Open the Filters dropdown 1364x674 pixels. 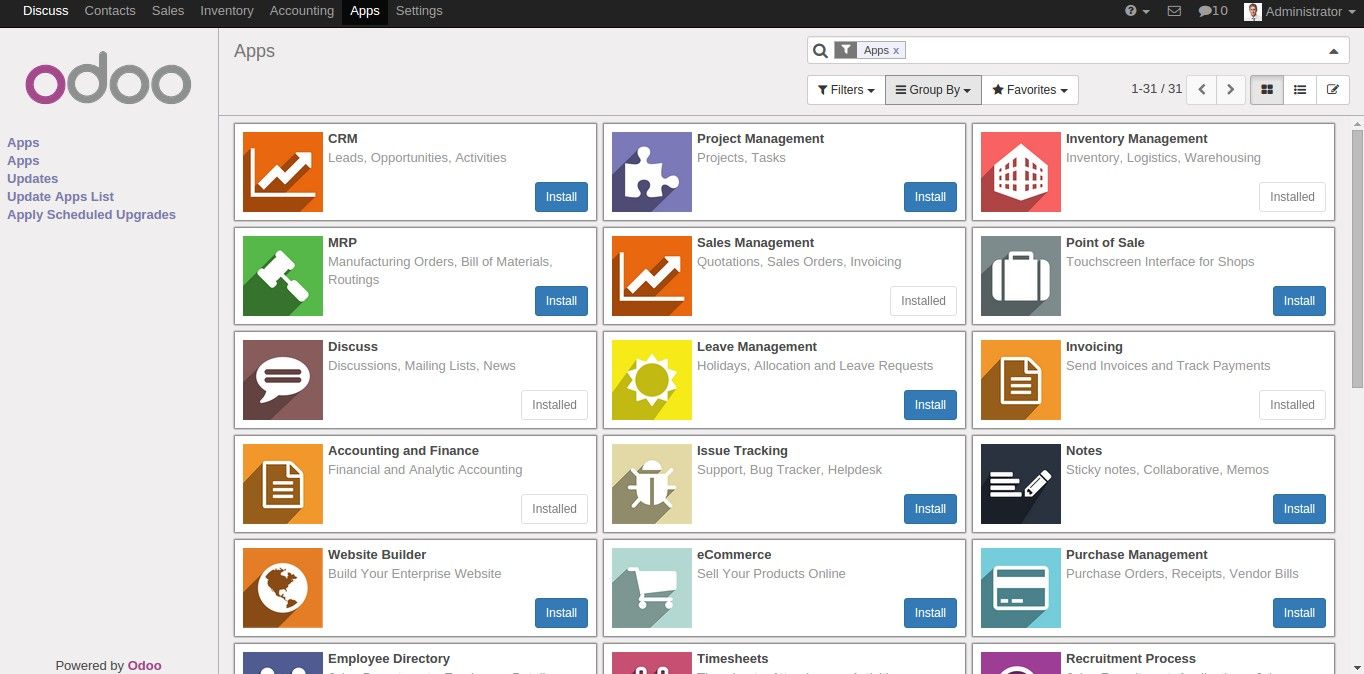pyautogui.click(x=846, y=90)
